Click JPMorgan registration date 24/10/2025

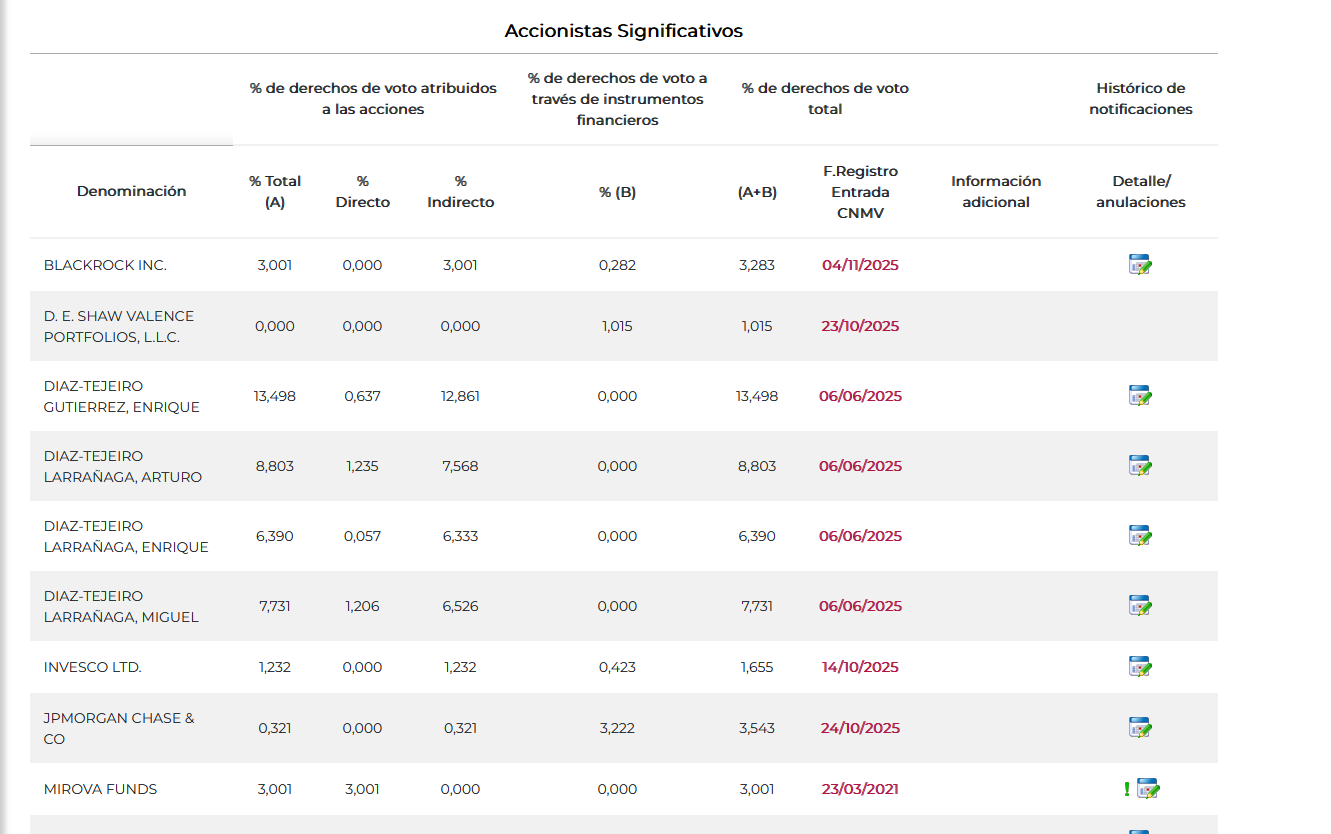(860, 728)
